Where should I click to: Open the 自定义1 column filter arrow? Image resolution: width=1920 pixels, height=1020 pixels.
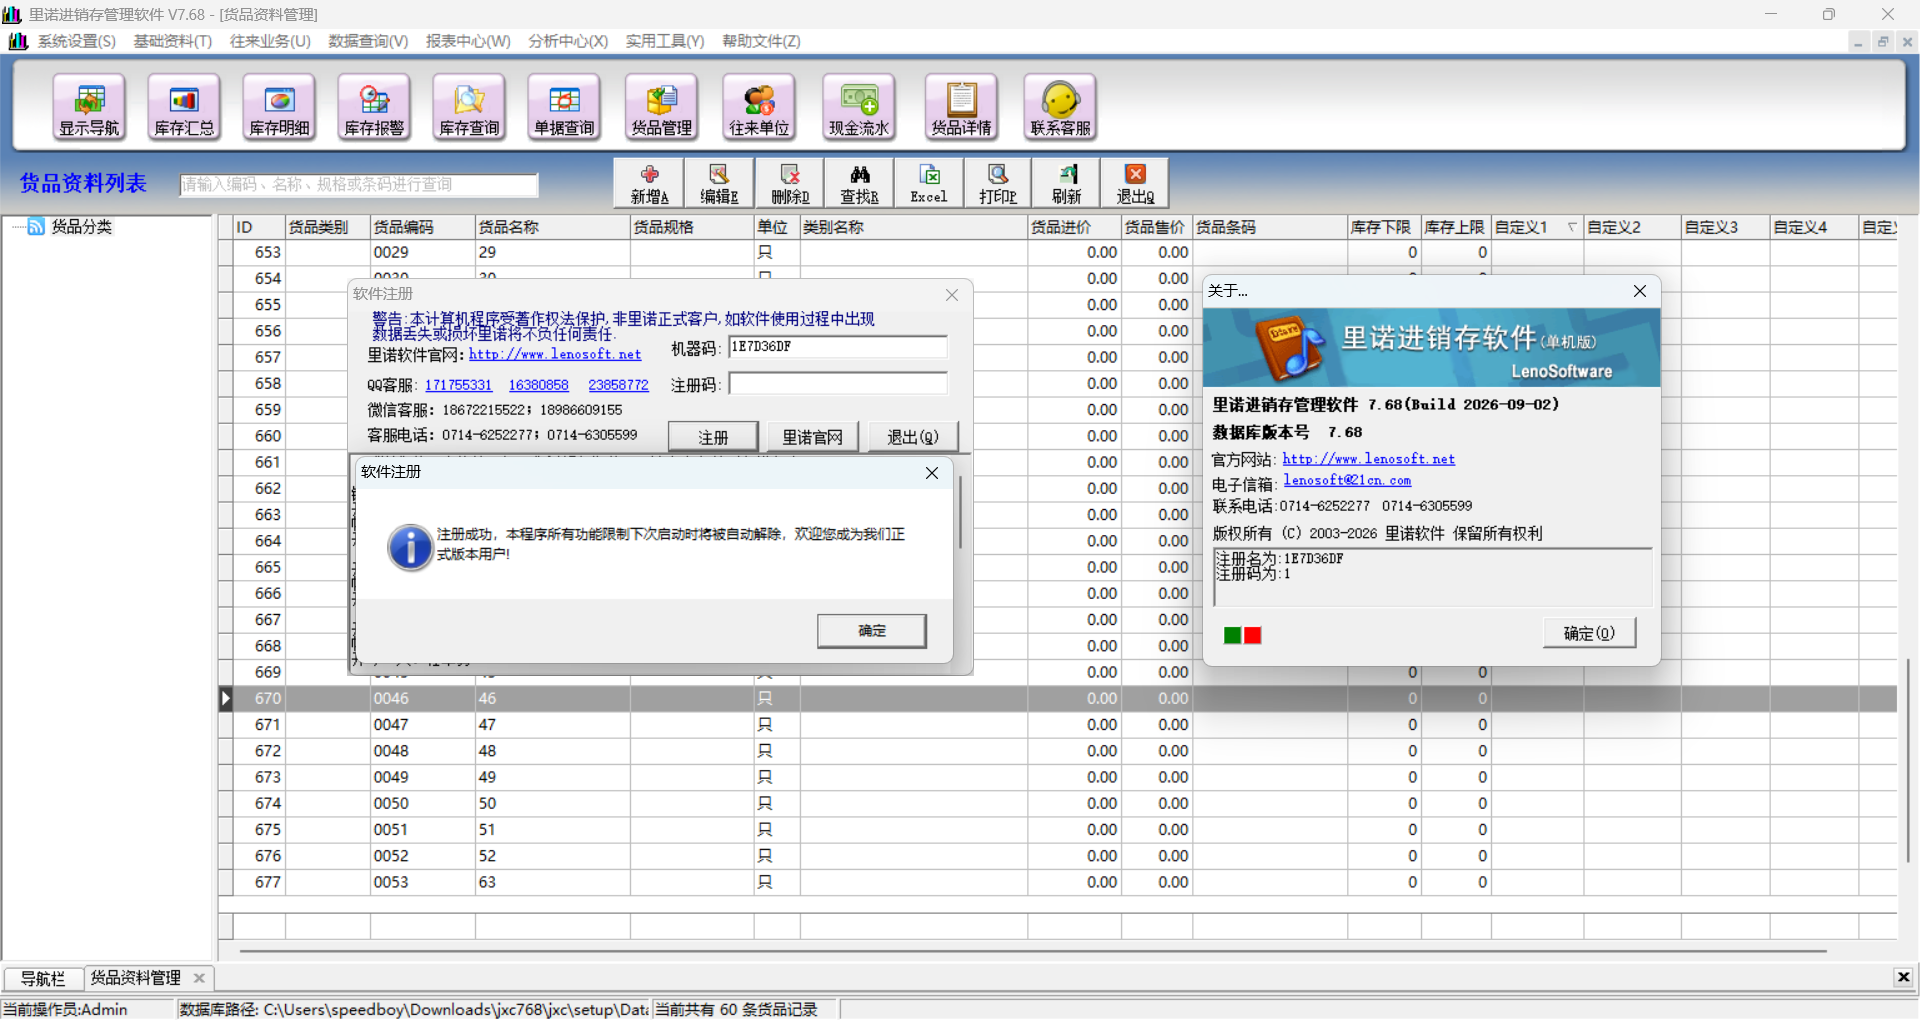[x=1572, y=227]
